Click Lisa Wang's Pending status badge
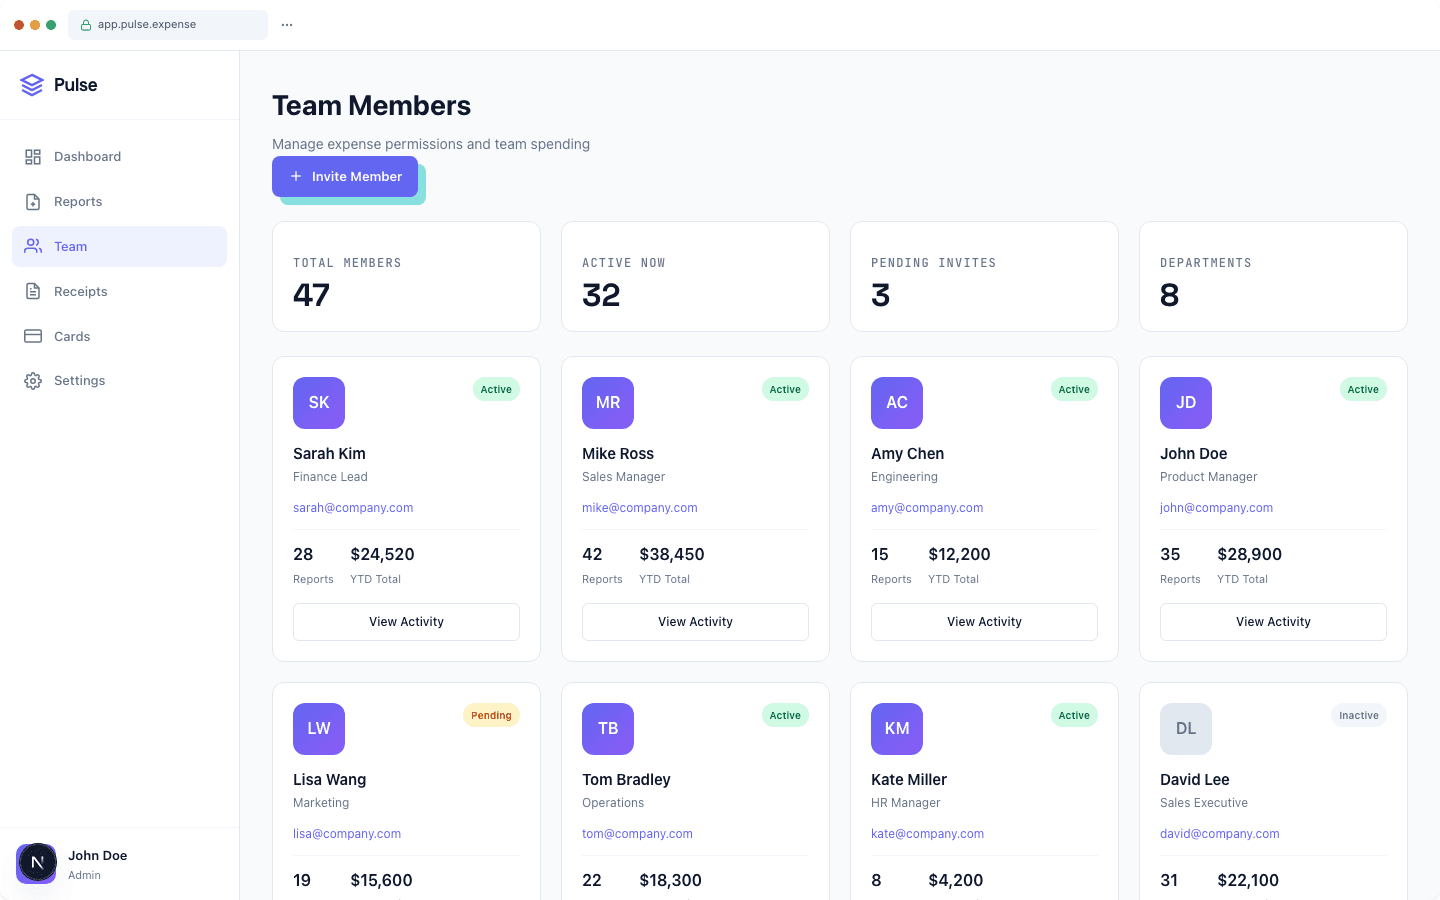1440x900 pixels. (491, 716)
